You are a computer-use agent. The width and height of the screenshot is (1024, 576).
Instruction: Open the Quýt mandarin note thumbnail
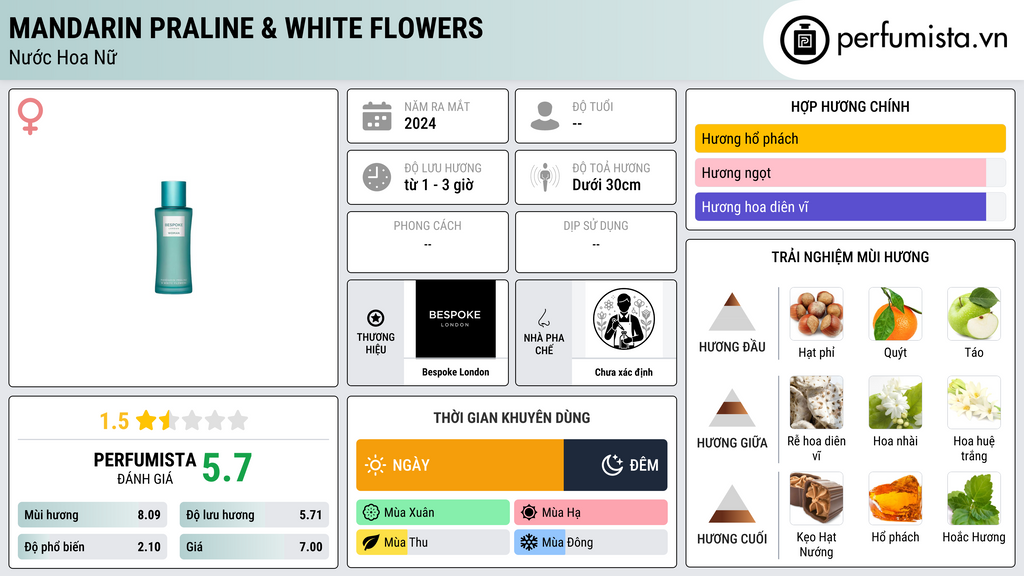coord(895,314)
